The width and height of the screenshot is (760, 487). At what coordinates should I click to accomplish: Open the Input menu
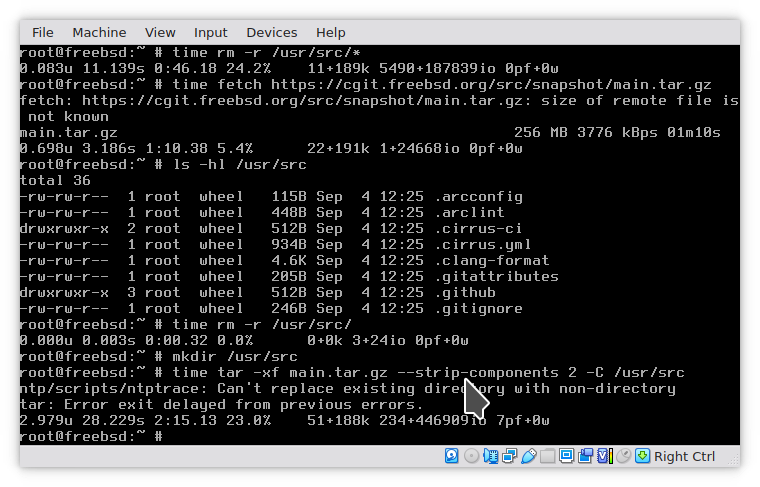point(211,33)
